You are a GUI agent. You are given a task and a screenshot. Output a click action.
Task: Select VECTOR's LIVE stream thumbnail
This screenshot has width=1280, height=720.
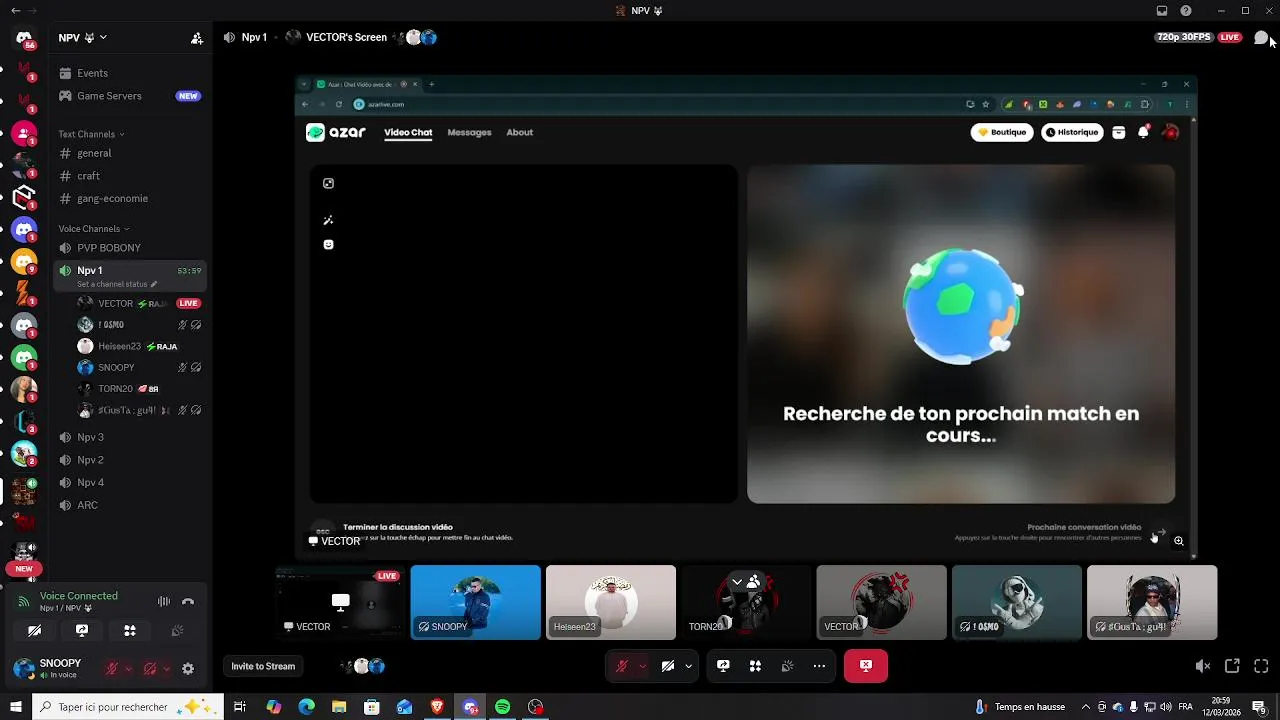340,602
